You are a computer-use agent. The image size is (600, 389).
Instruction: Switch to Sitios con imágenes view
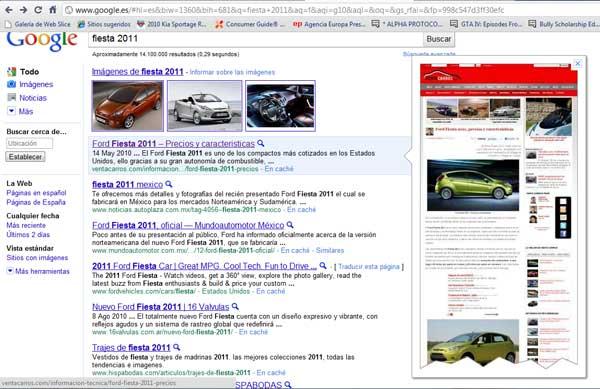(37, 258)
